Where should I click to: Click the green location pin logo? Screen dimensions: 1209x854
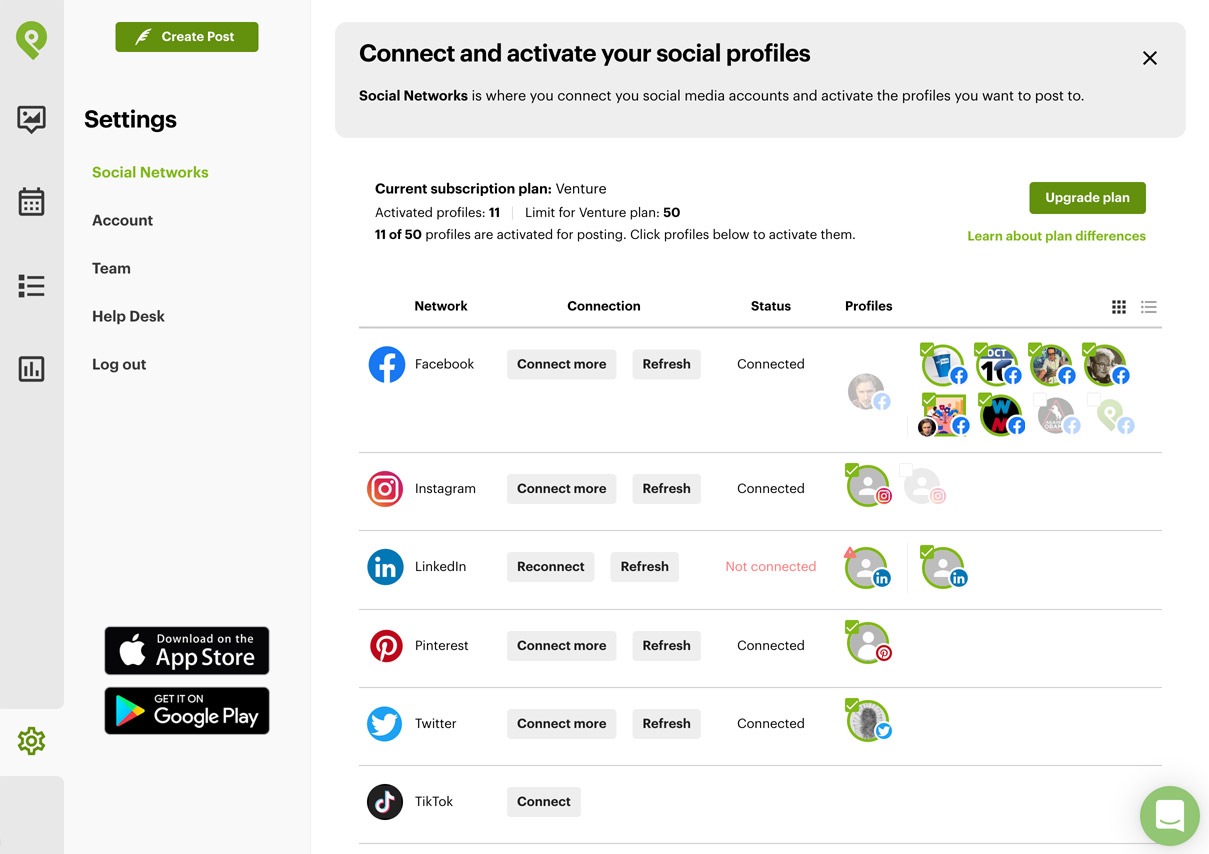point(31,40)
